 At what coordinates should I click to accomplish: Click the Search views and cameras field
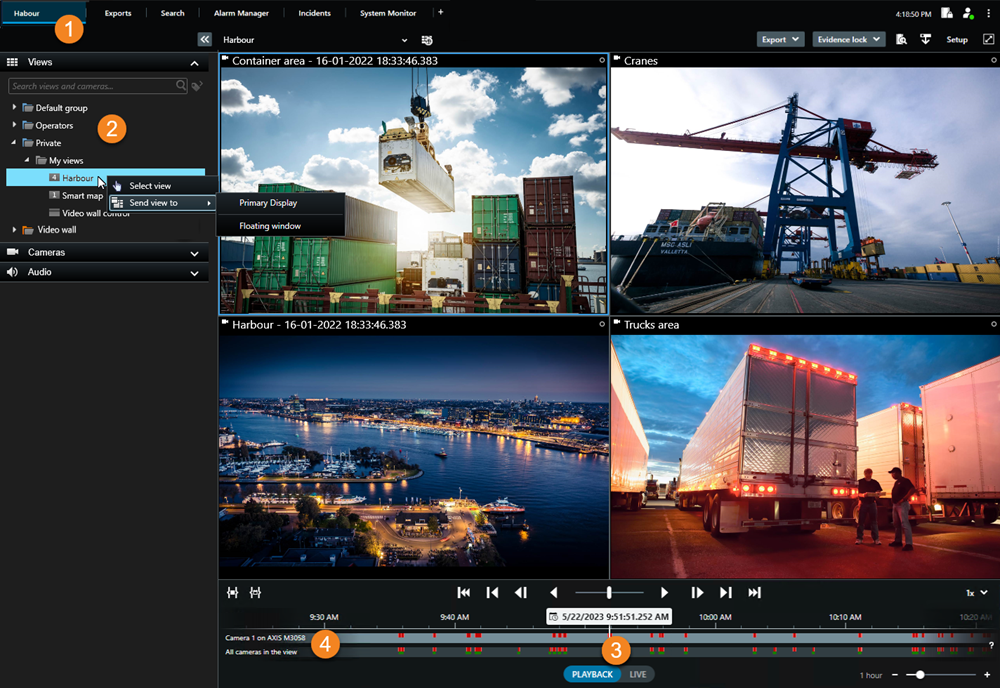[x=92, y=86]
